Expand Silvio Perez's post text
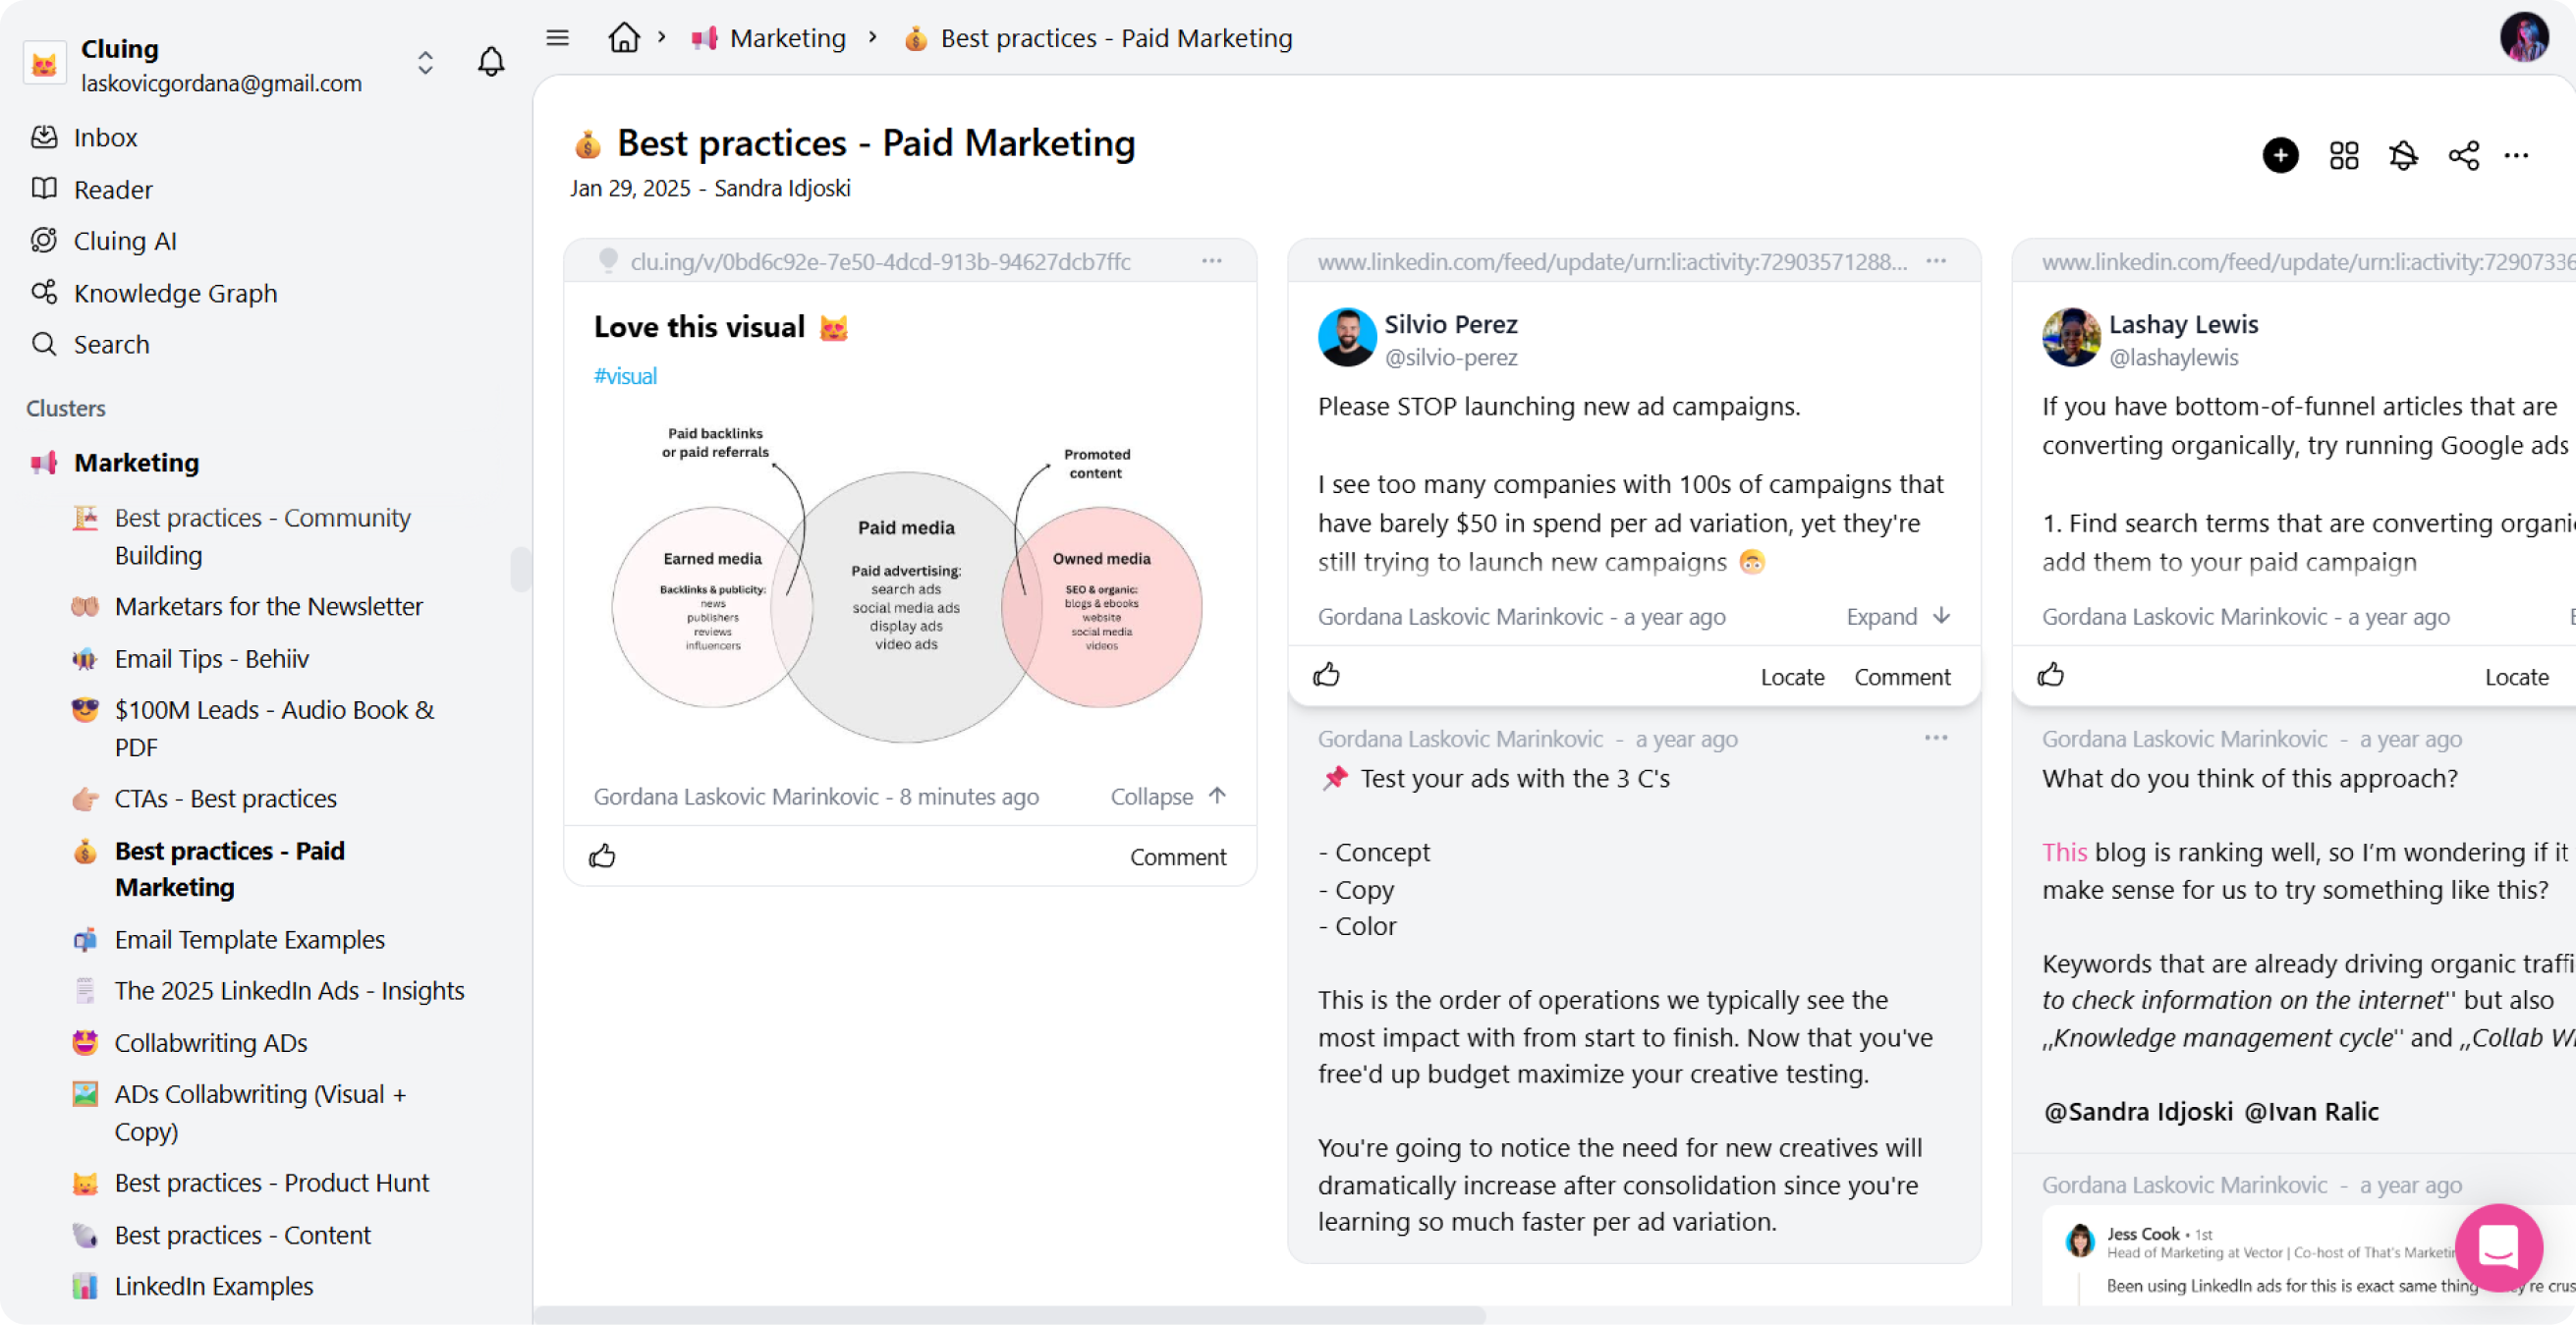This screenshot has width=2576, height=1325. click(1897, 616)
